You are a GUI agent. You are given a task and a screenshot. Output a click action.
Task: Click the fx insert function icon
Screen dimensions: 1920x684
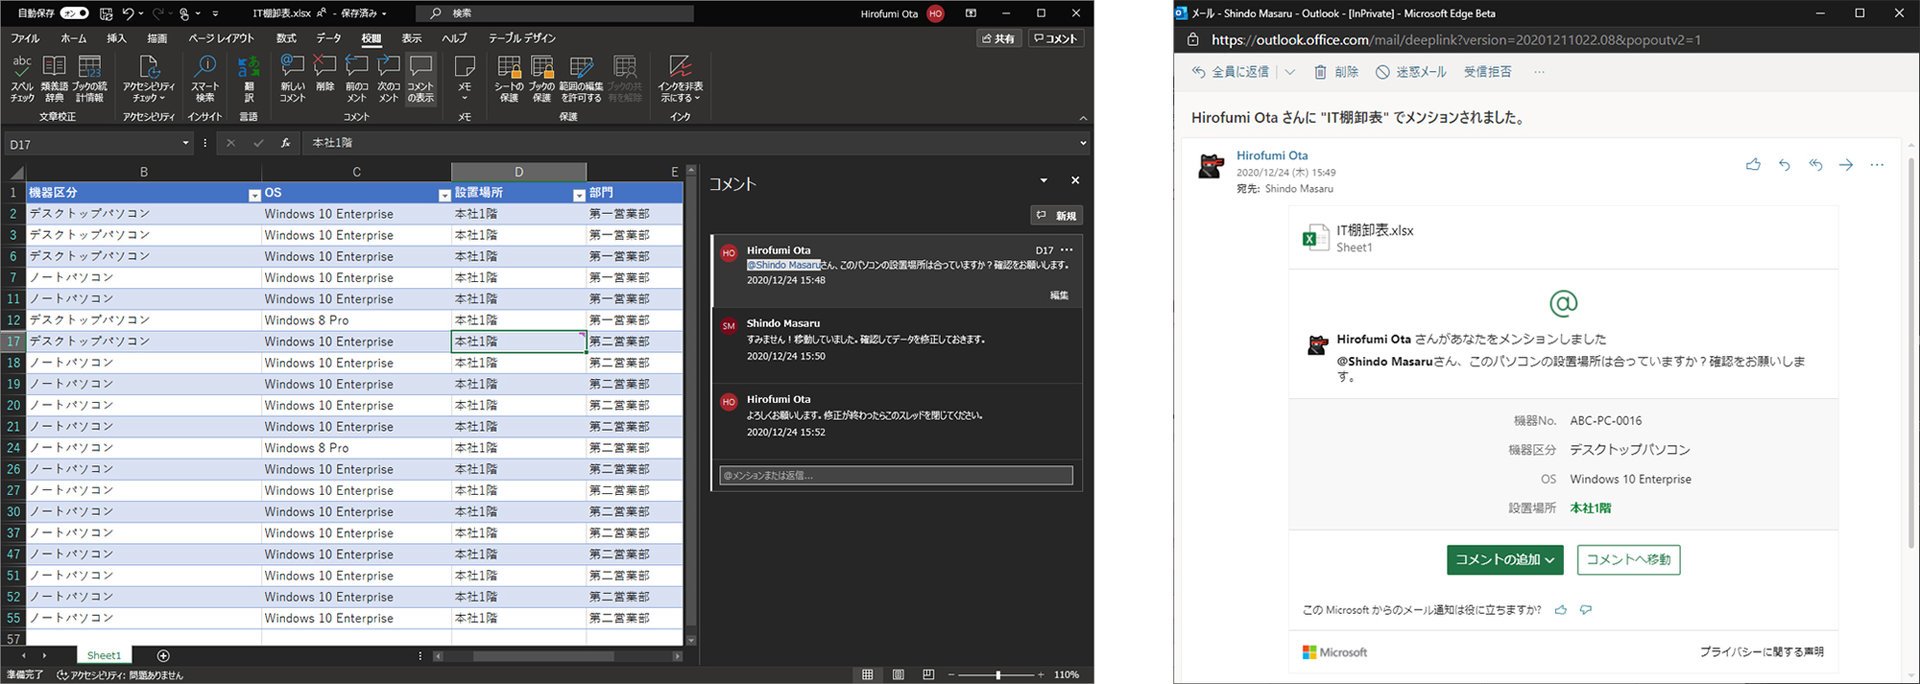coord(285,143)
